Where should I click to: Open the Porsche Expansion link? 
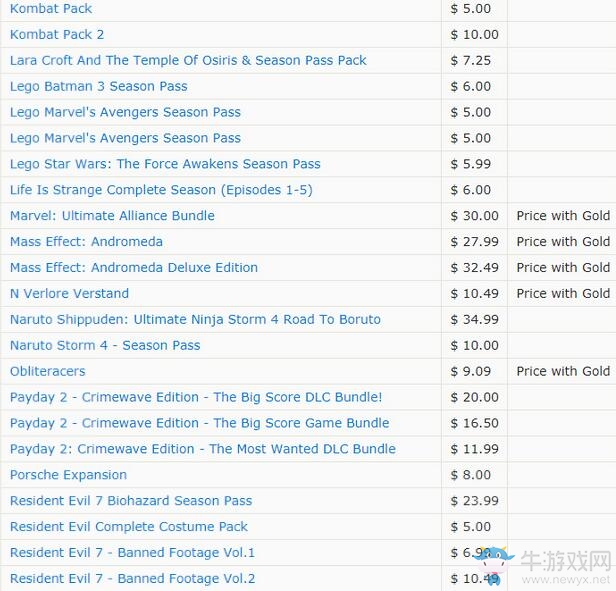68,475
